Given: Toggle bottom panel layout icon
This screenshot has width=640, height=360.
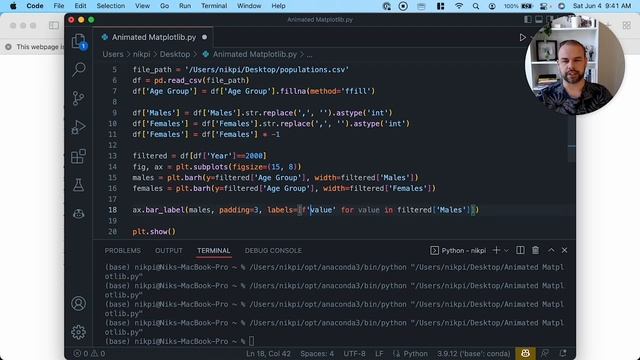Looking at the screenshot, I should [x=539, y=20].
